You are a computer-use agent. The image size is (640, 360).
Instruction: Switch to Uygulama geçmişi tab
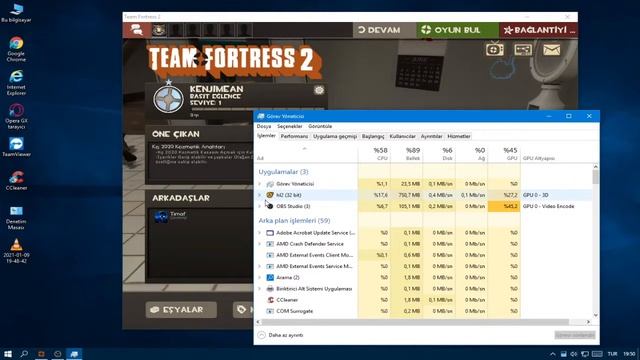[335, 136]
